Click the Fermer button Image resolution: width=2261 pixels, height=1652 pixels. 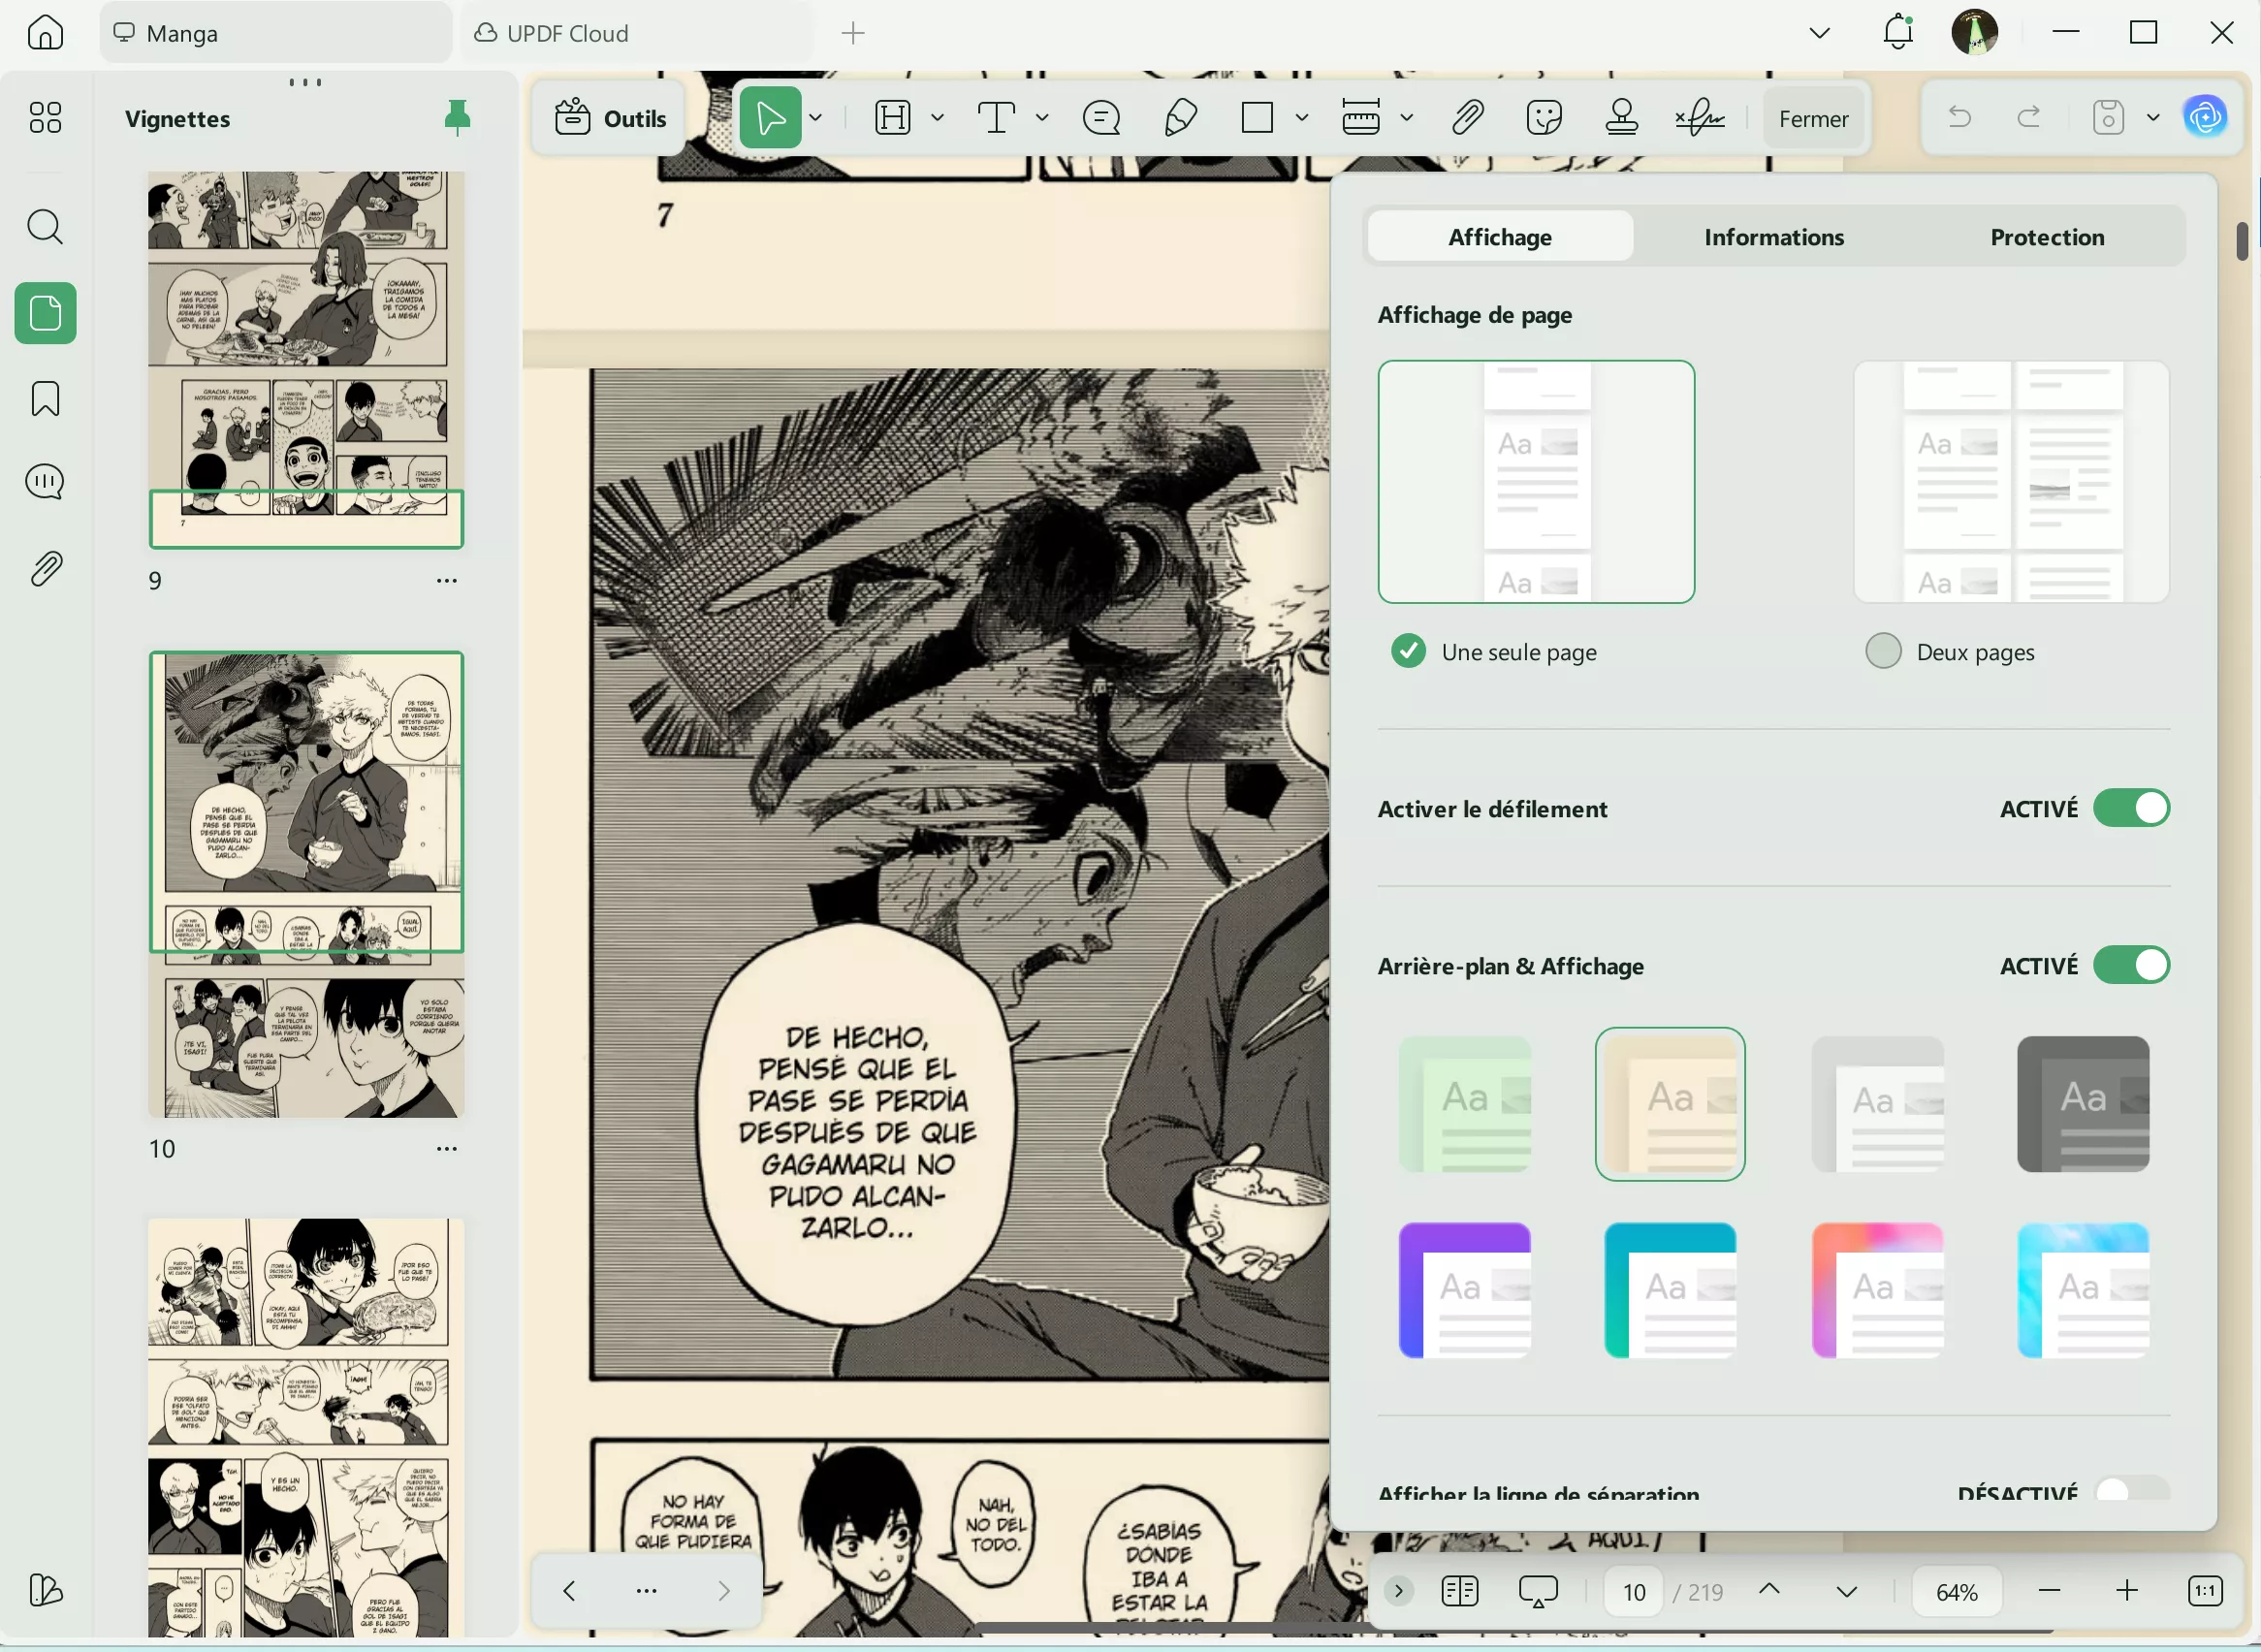pyautogui.click(x=1812, y=119)
